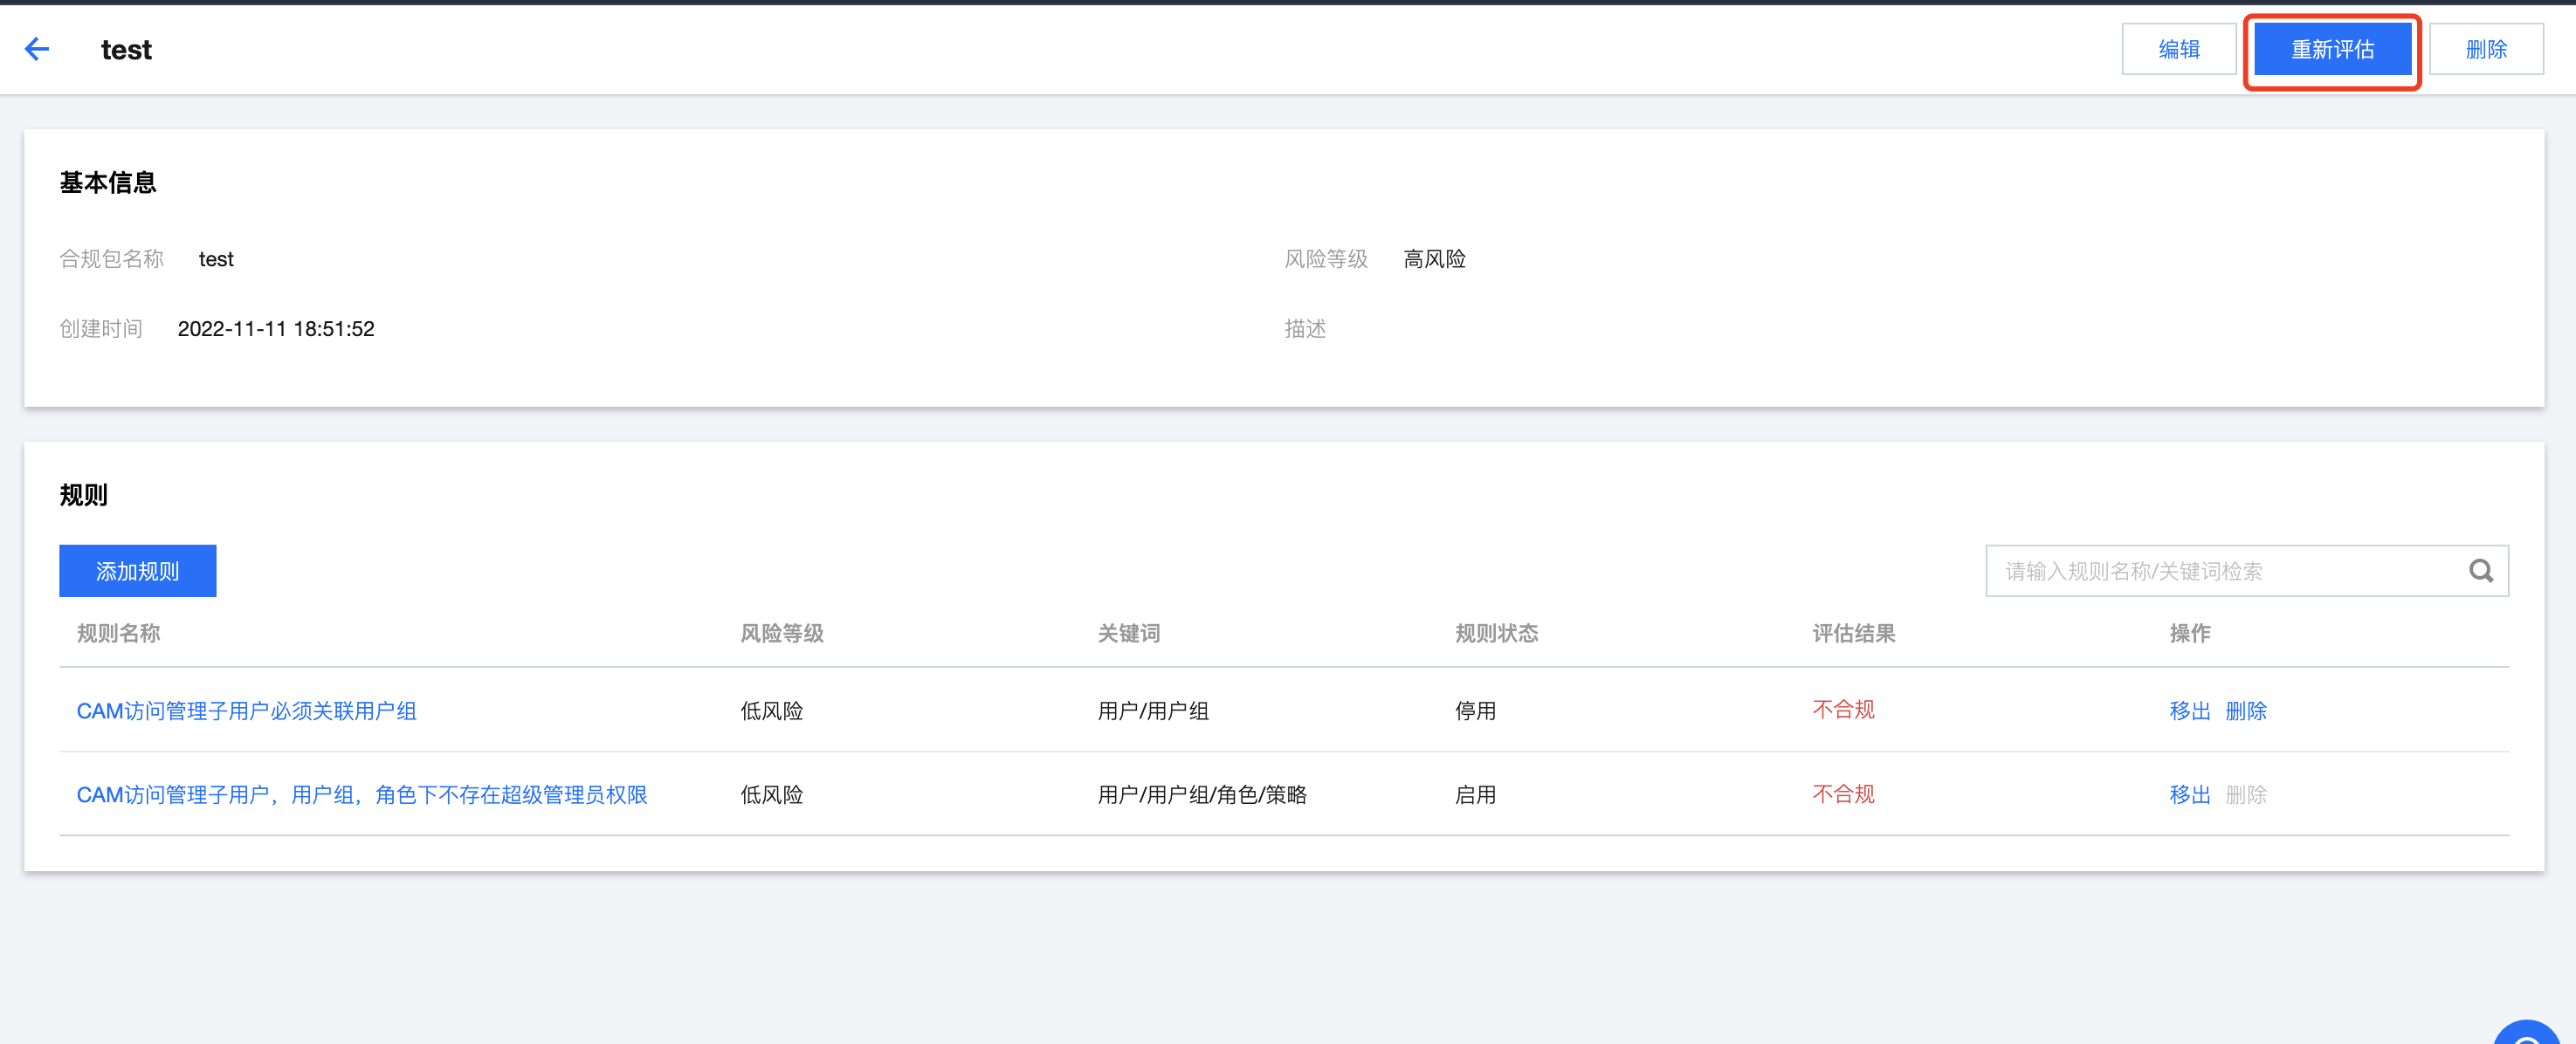Click 移出 for the second rule

tap(2189, 795)
